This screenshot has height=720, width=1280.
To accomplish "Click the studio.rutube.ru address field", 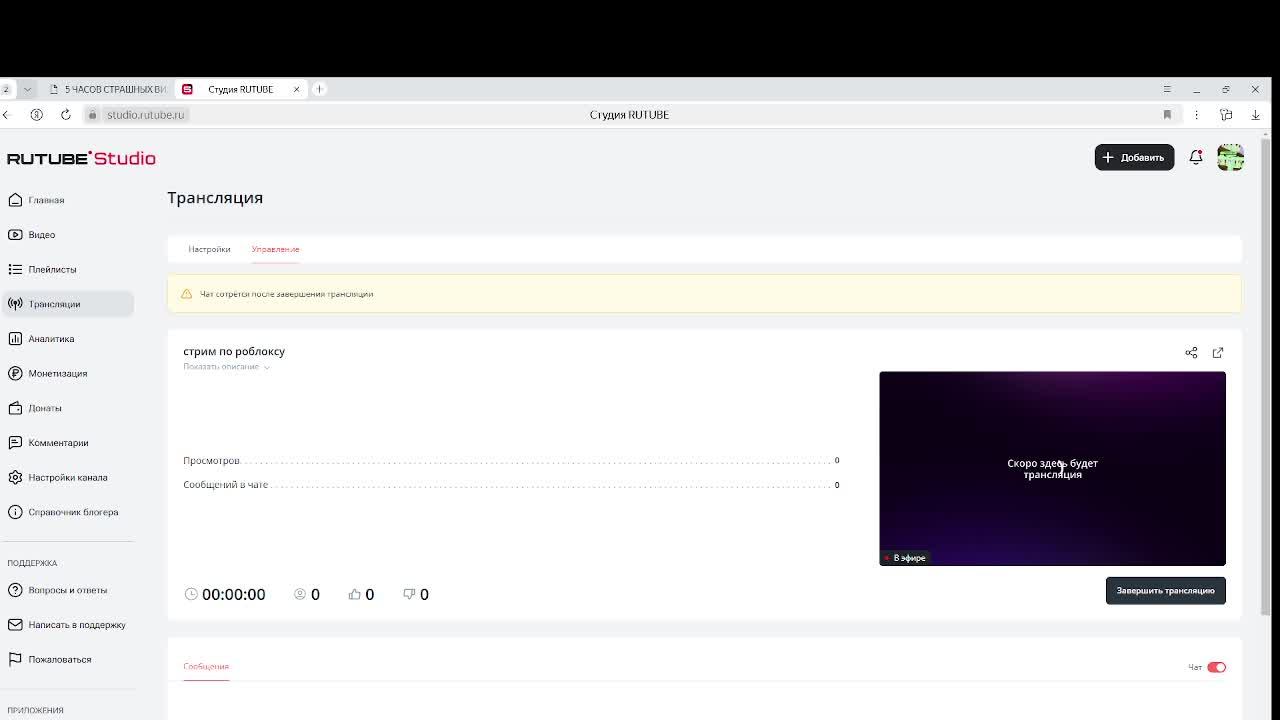I will click(x=146, y=115).
